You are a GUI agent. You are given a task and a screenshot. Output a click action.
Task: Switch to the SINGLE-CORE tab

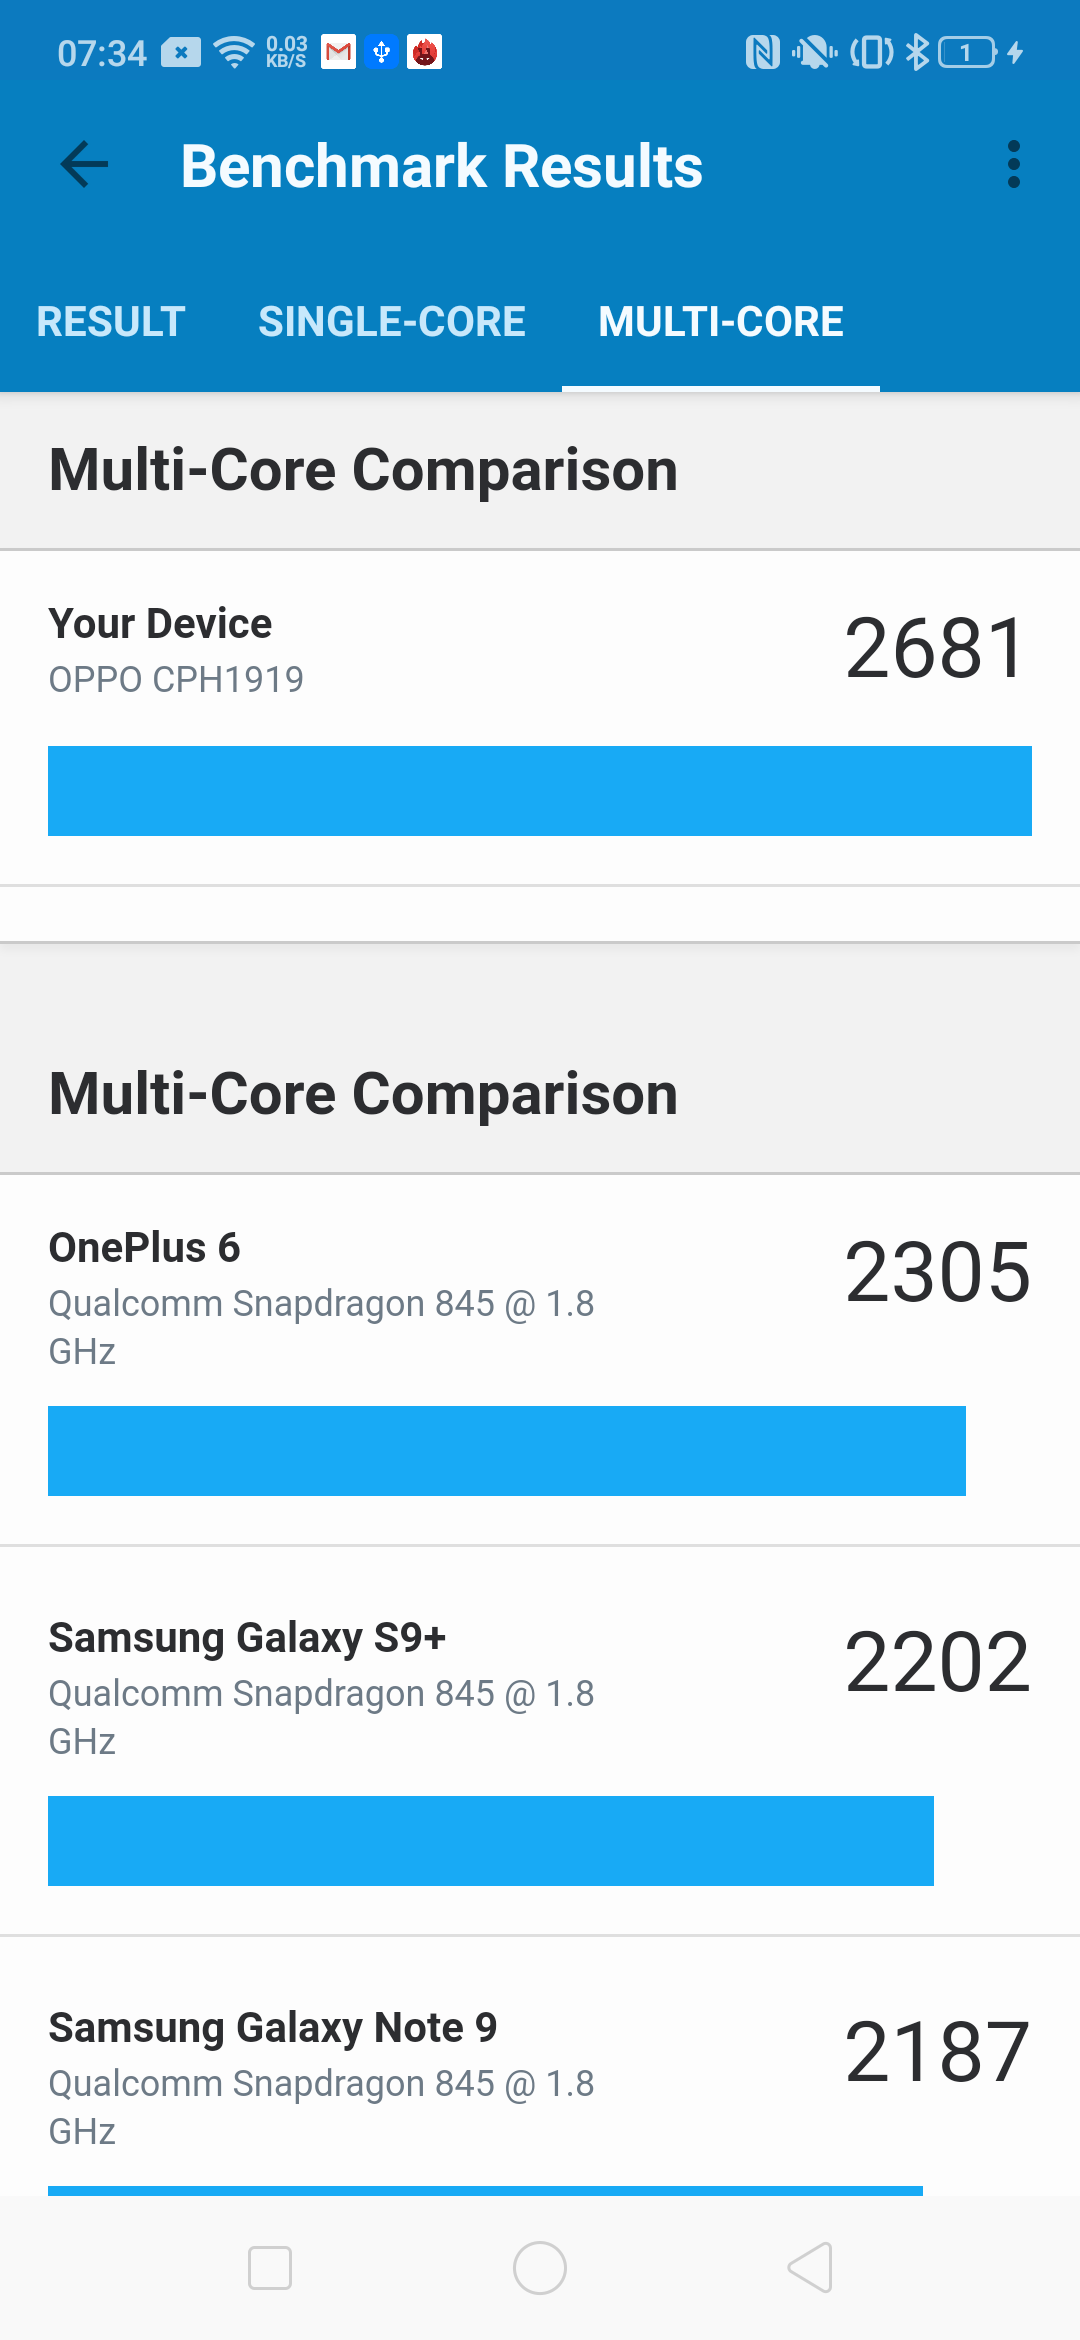(392, 322)
